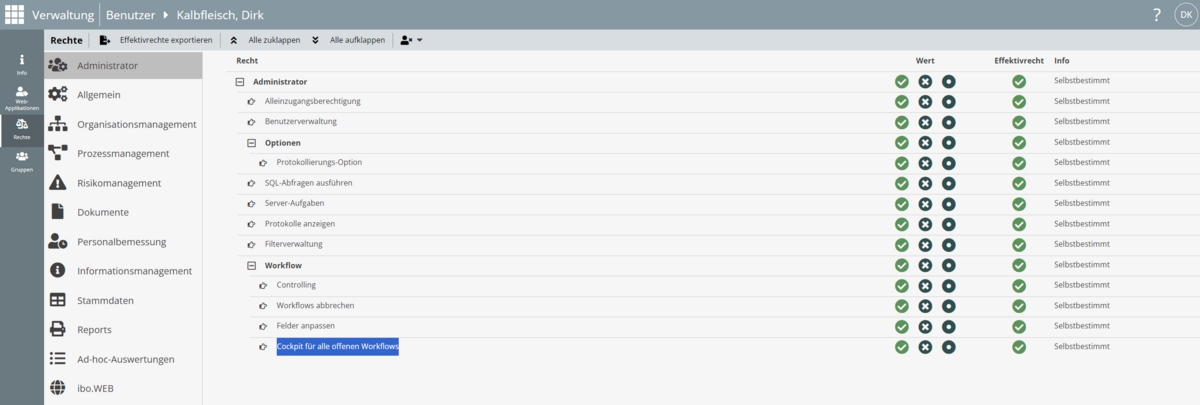This screenshot has width=1200, height=405.
Task: Open Web-Applikationen in the sidebar
Action: pyautogui.click(x=22, y=97)
